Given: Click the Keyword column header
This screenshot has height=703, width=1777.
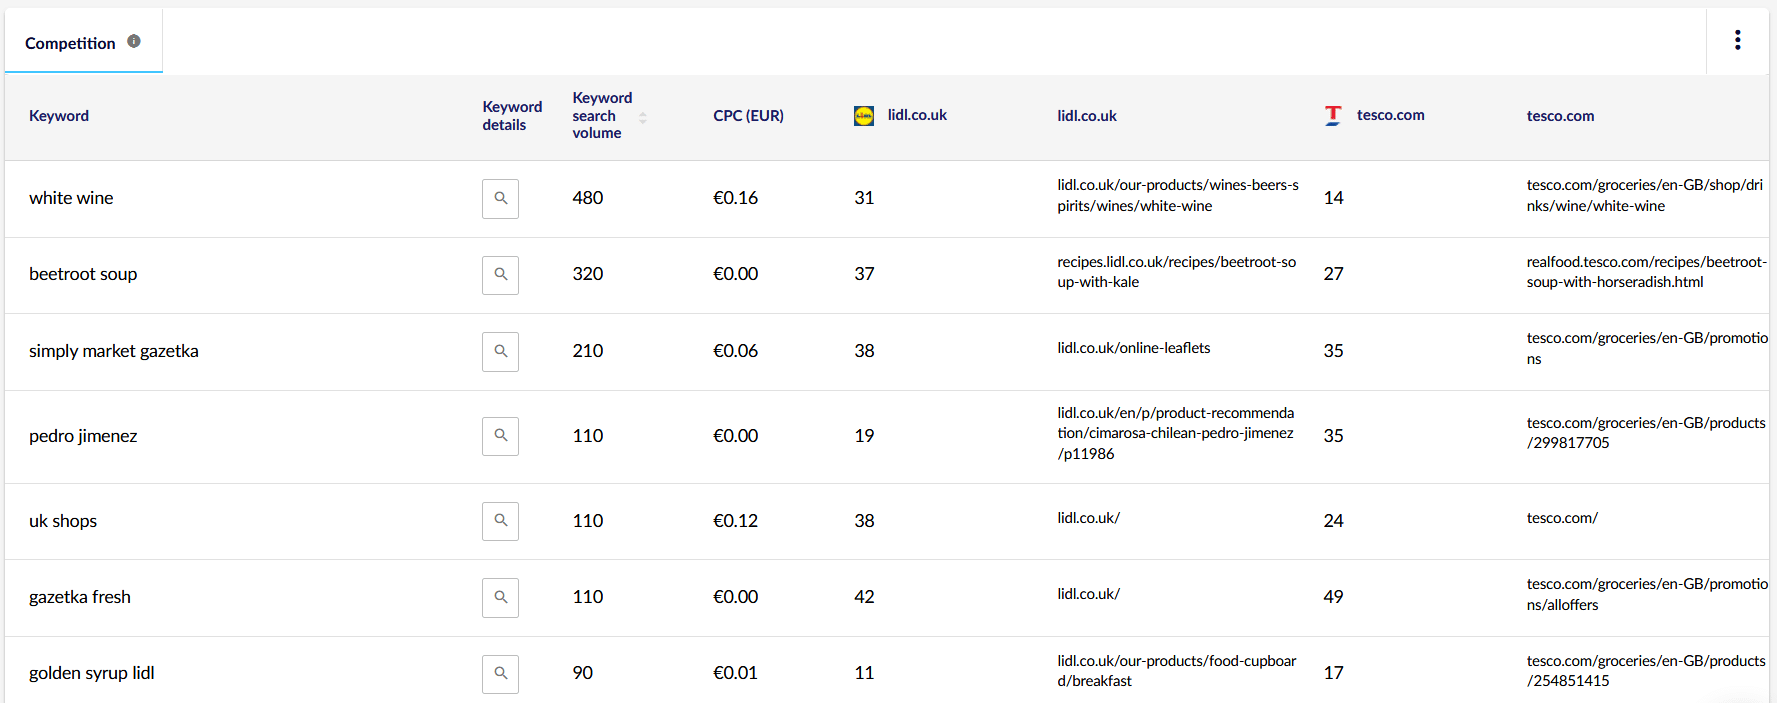Looking at the screenshot, I should pyautogui.click(x=59, y=116).
